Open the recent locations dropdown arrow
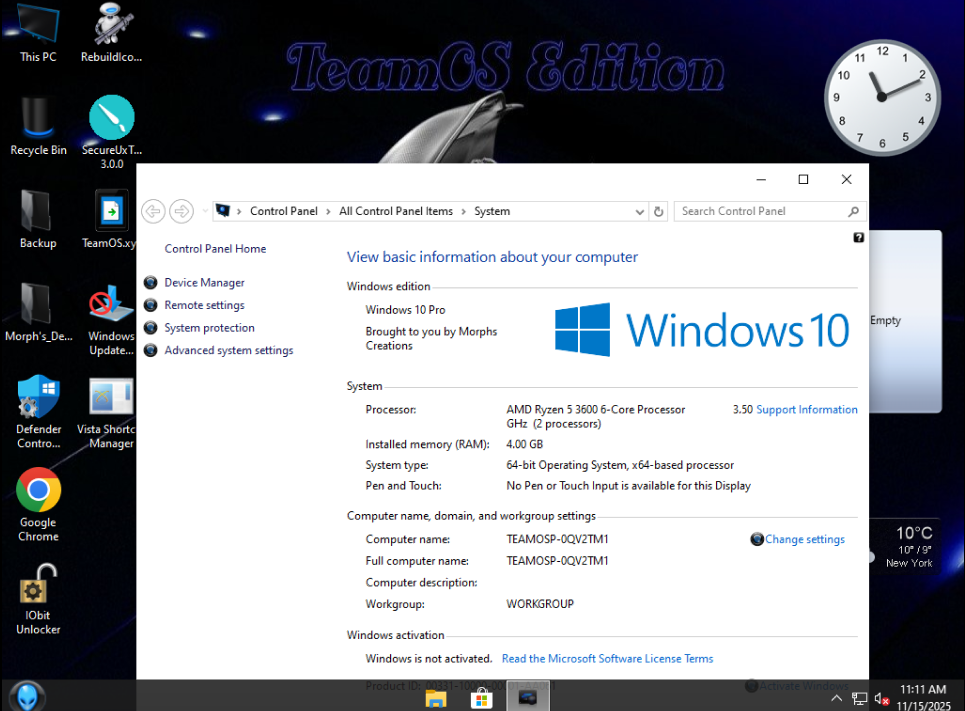 click(x=204, y=211)
